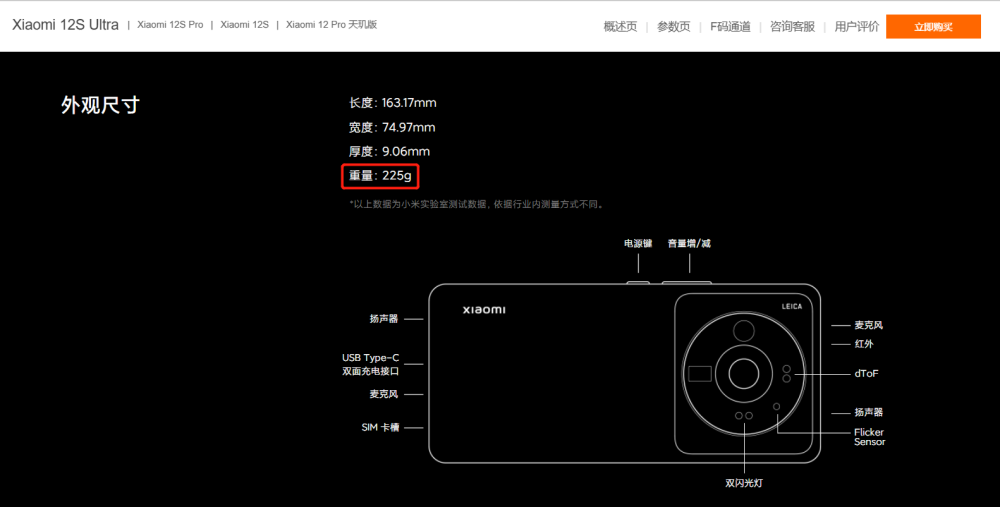
Task: Click the LEICA logo on camera module
Action: [791, 307]
